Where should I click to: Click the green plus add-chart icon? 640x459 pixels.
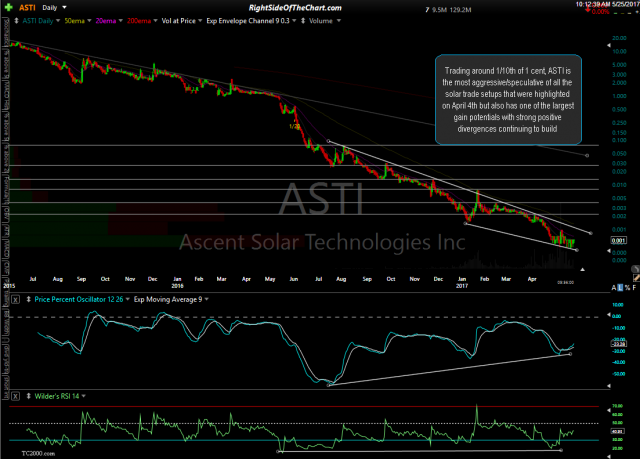(8, 7)
